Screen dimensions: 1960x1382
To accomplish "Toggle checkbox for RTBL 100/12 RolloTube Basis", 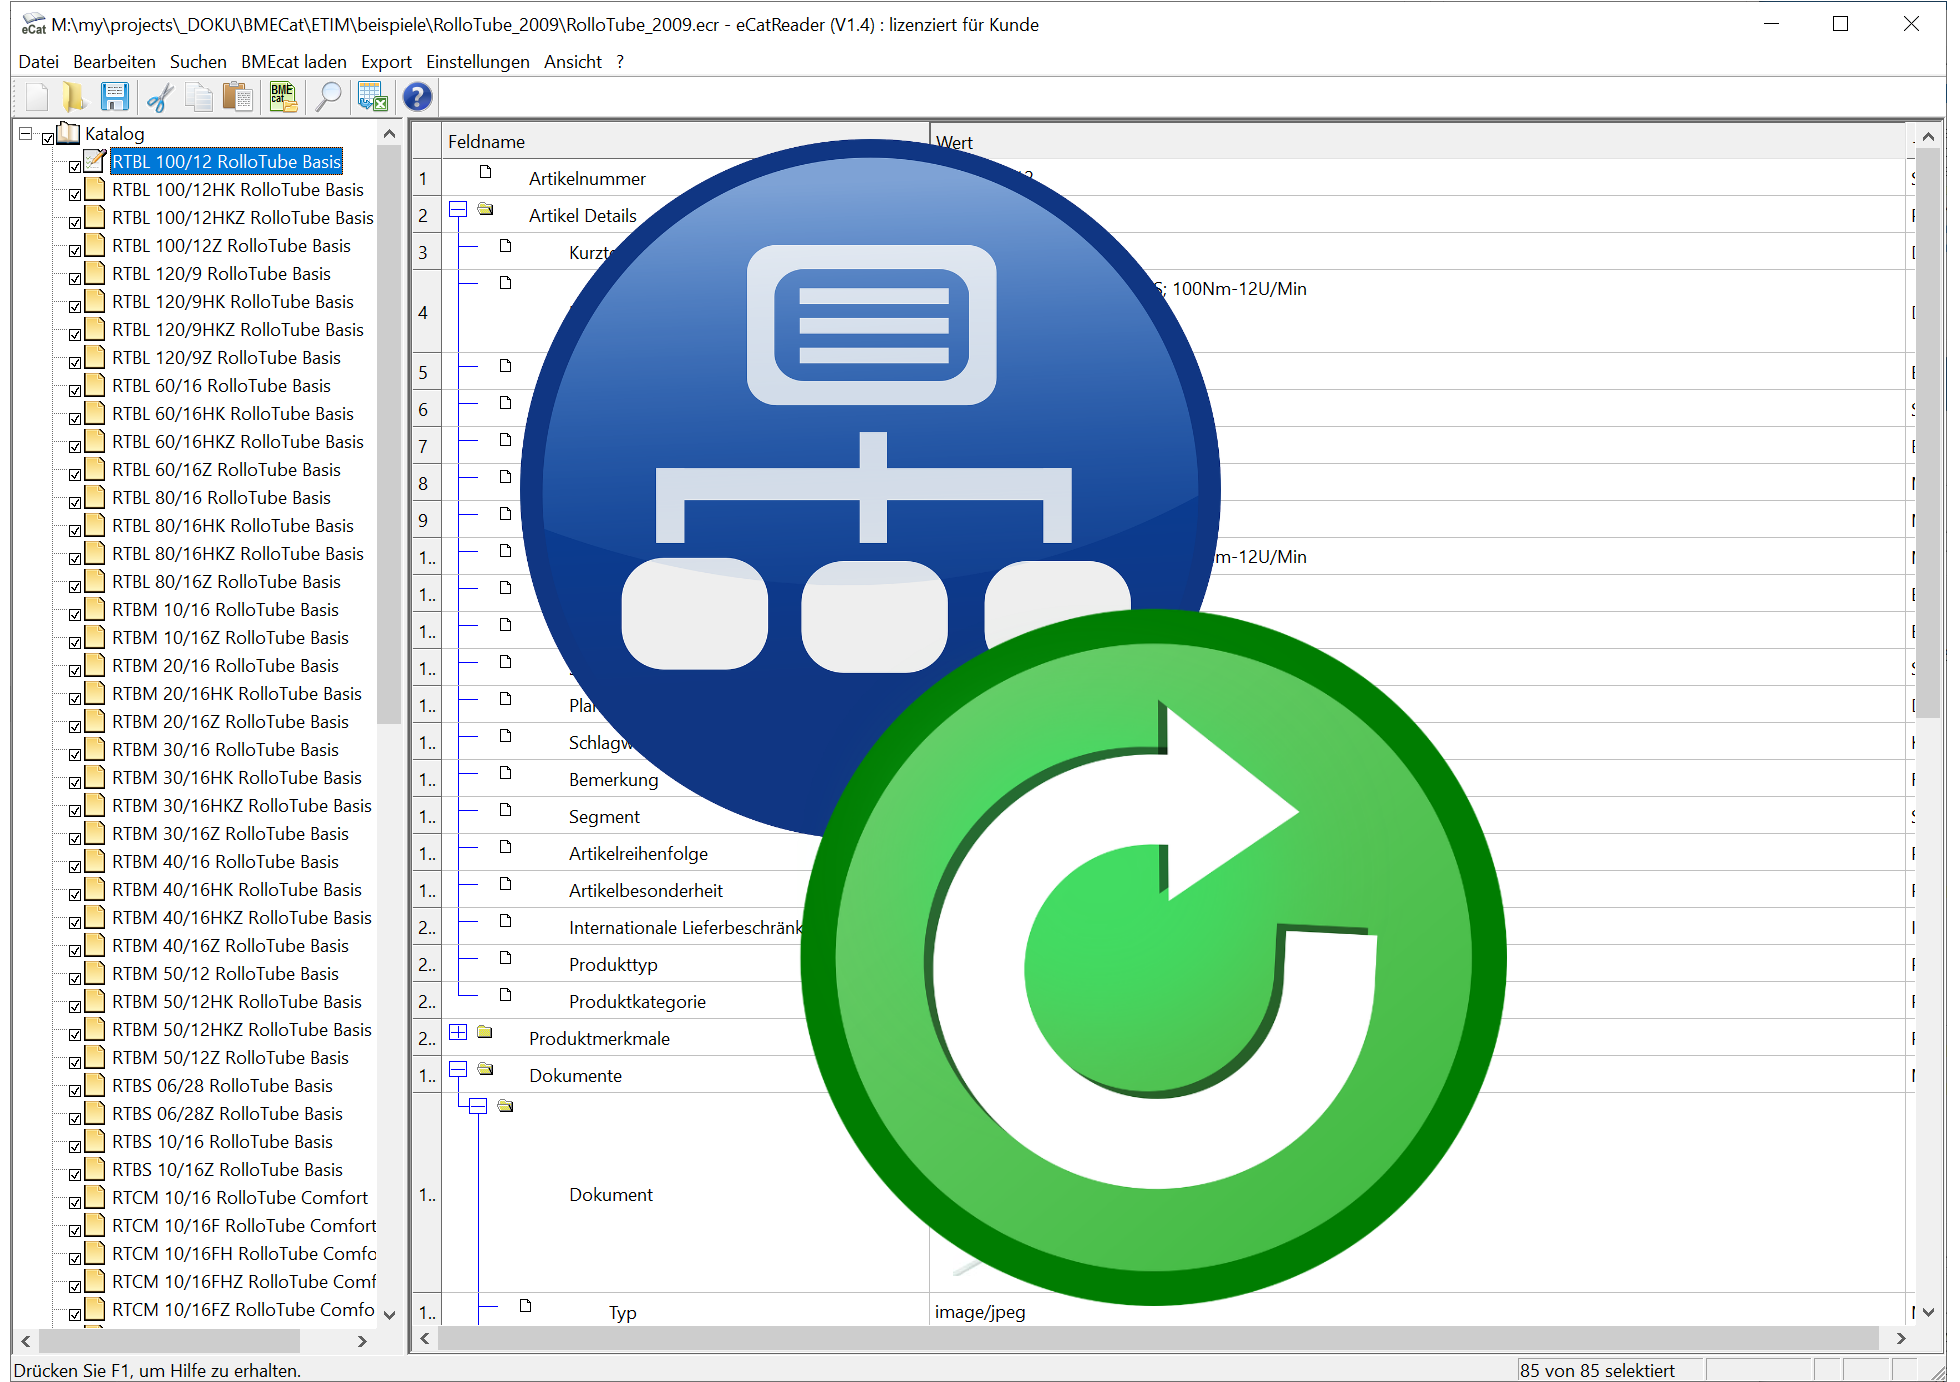I will click(75, 166).
